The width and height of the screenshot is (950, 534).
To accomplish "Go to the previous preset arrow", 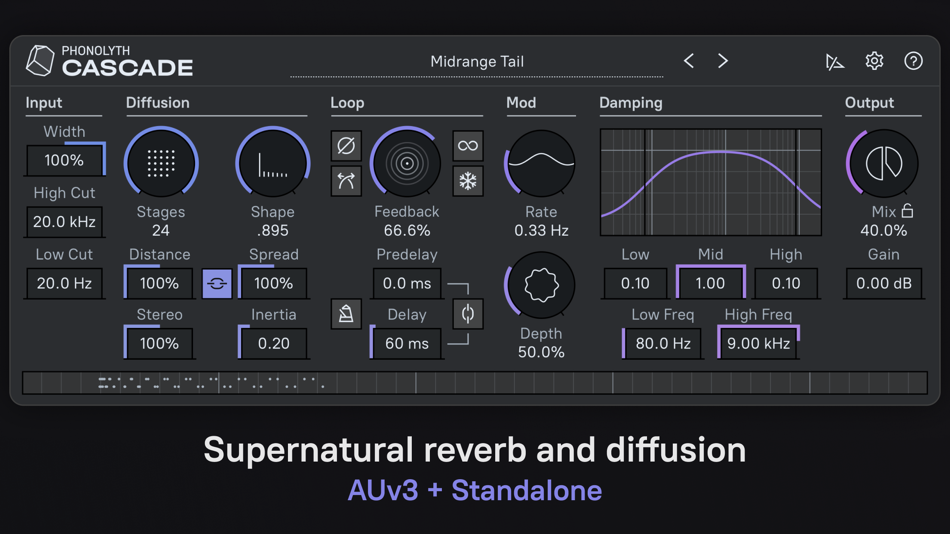I will coord(689,61).
